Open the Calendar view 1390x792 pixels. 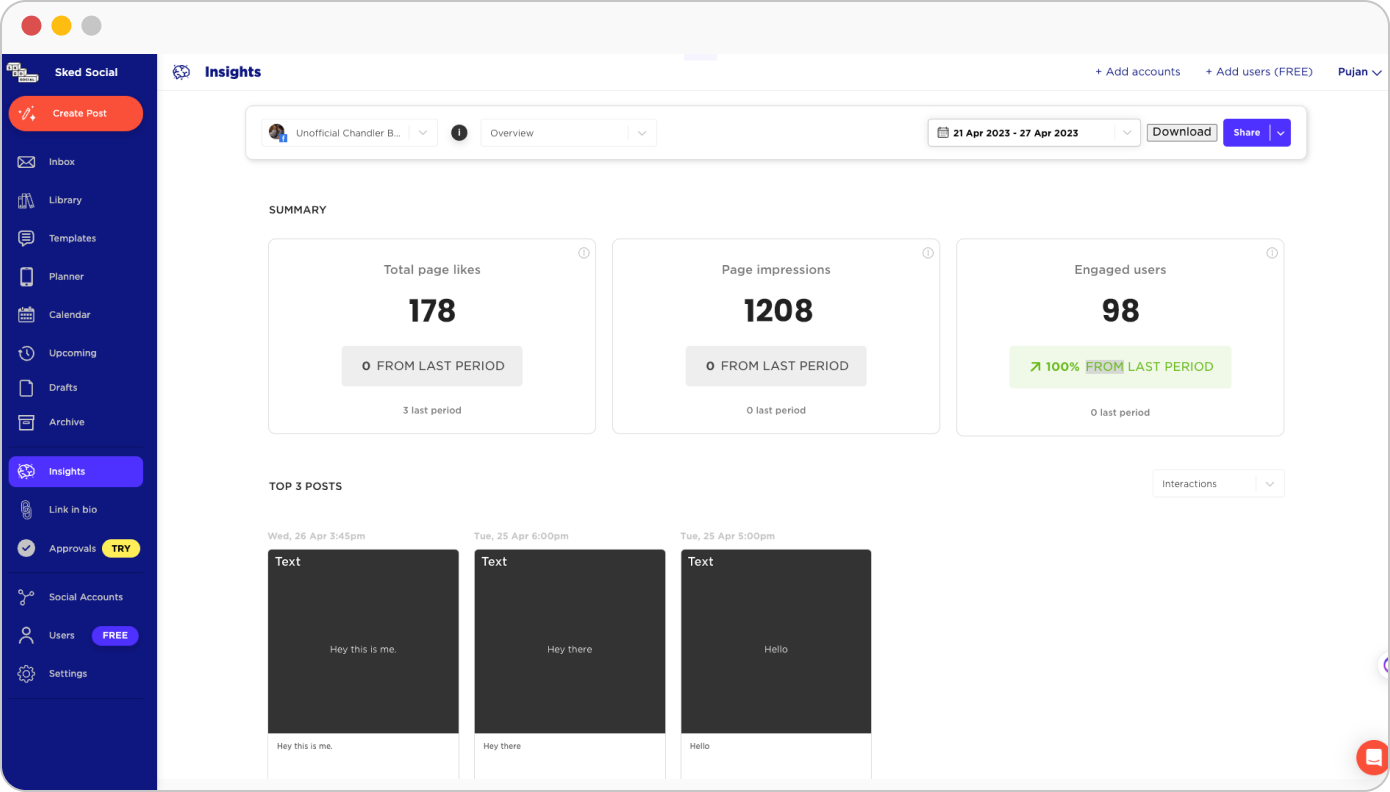click(69, 314)
